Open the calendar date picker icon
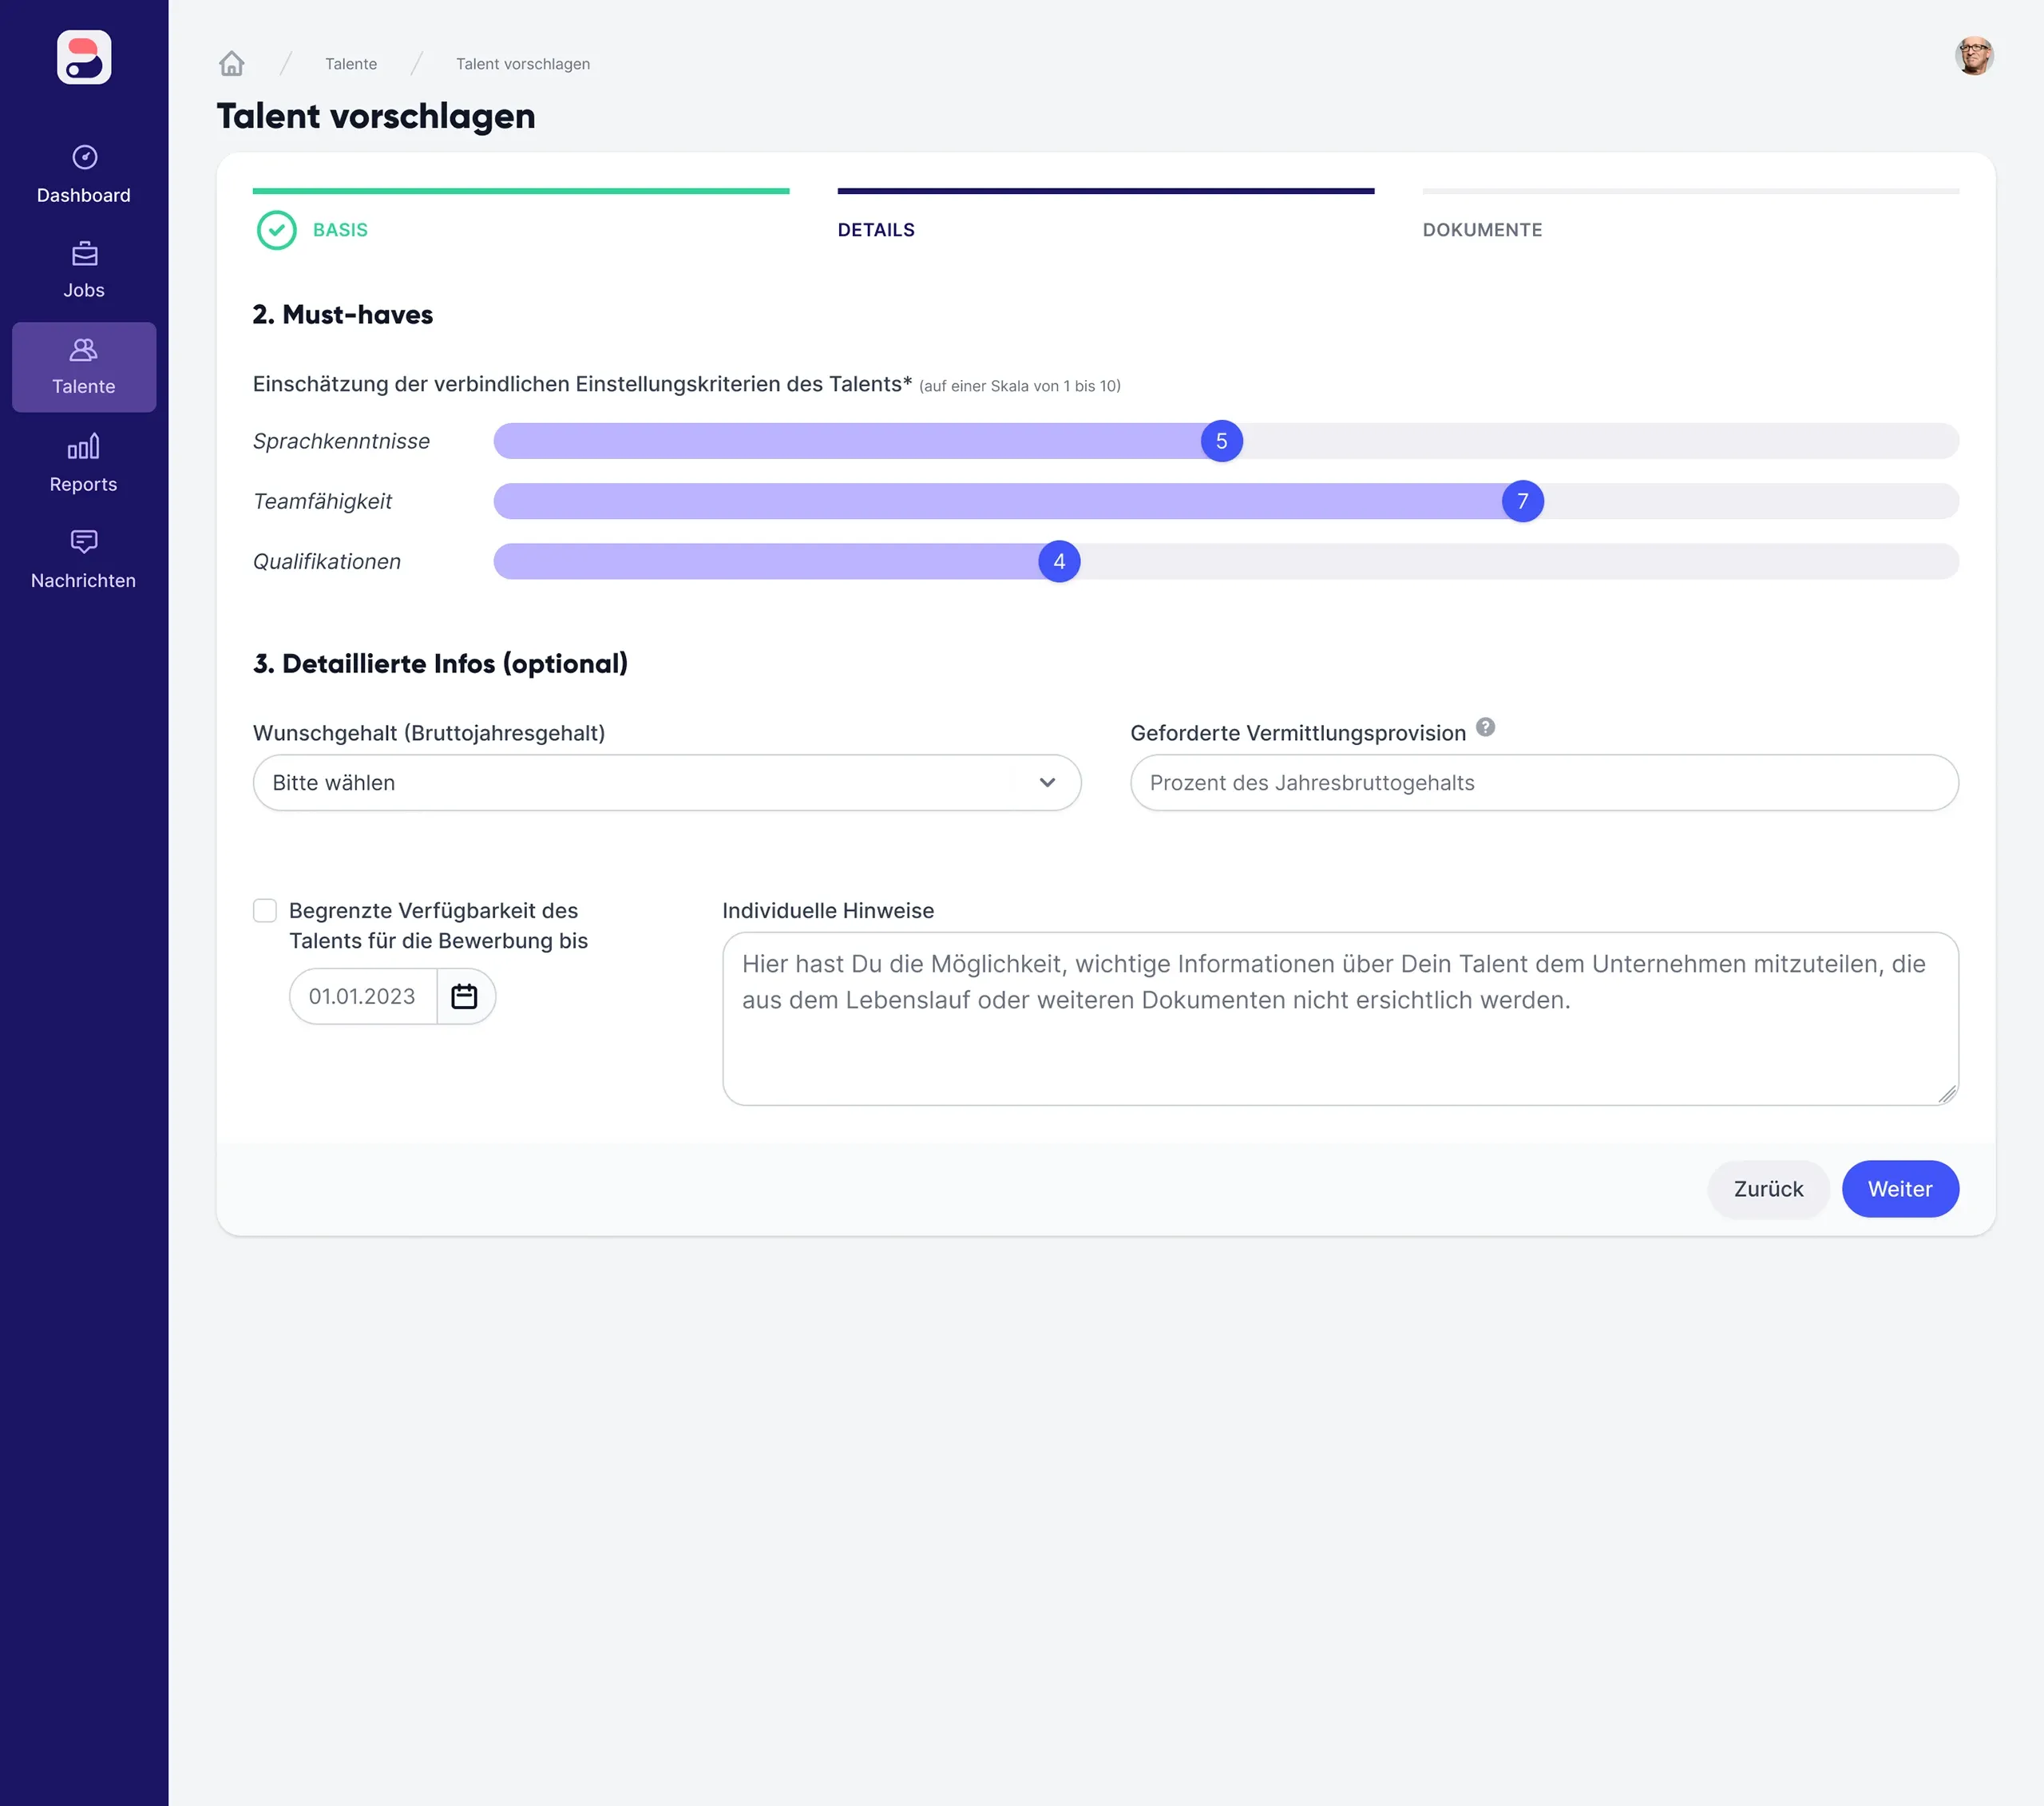 pyautogui.click(x=464, y=996)
